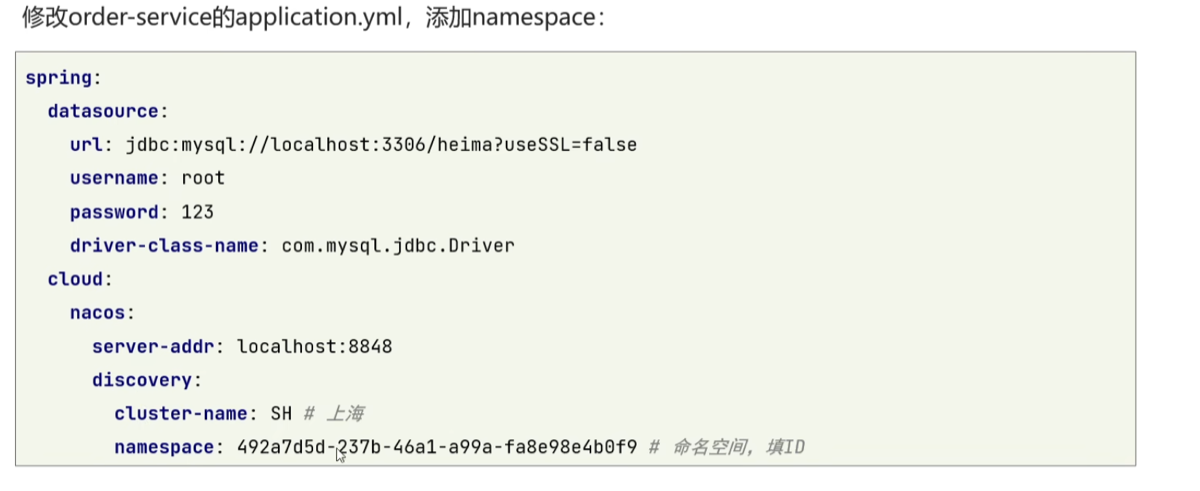Click the jdbc mysql url value
The width and height of the screenshot is (1200, 491).
tap(381, 145)
